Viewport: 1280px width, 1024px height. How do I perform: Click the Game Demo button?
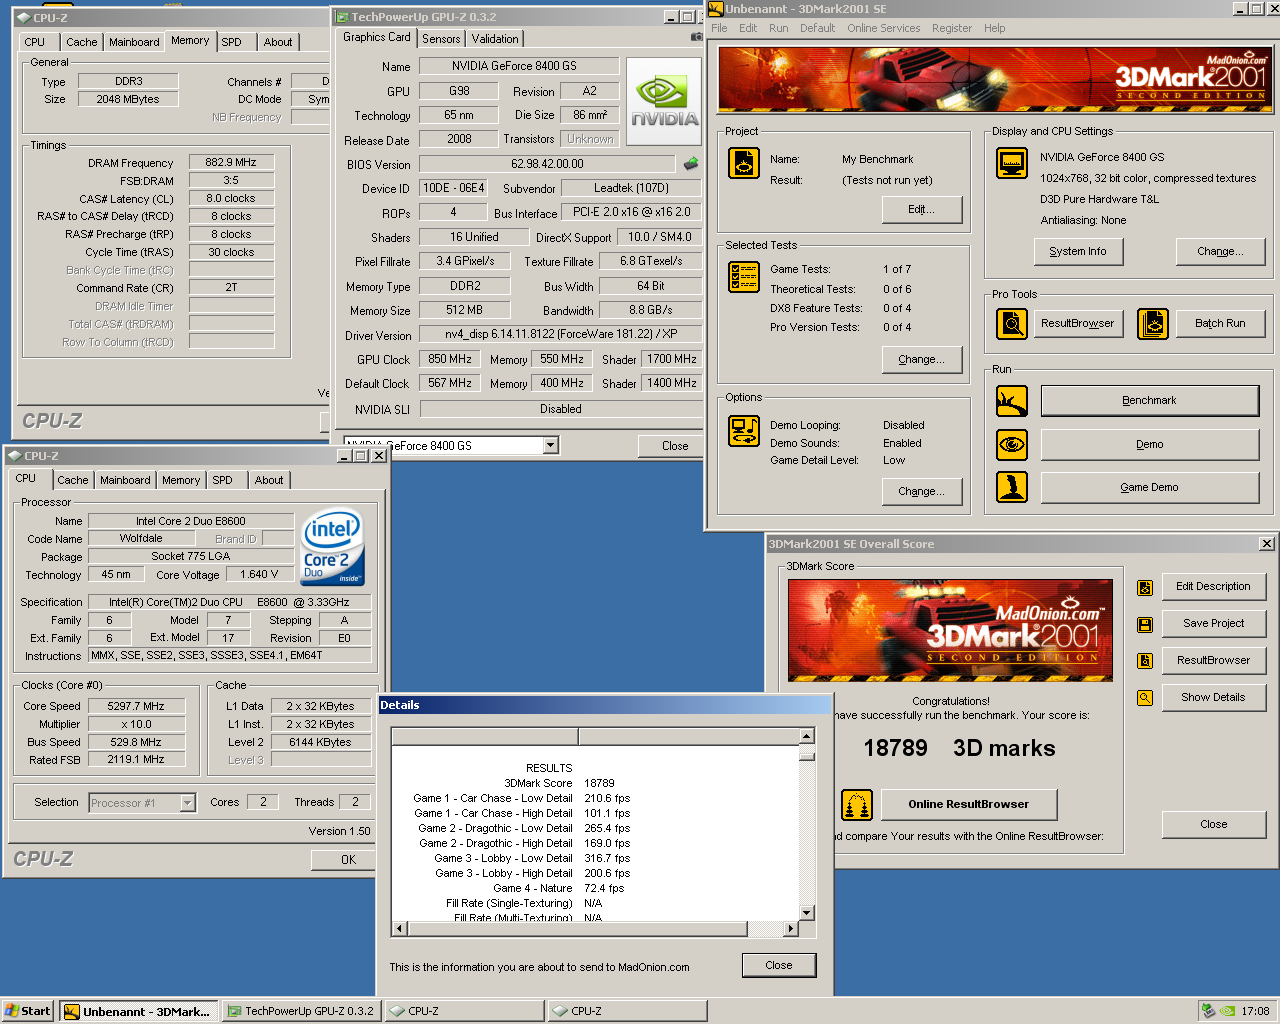point(1149,488)
